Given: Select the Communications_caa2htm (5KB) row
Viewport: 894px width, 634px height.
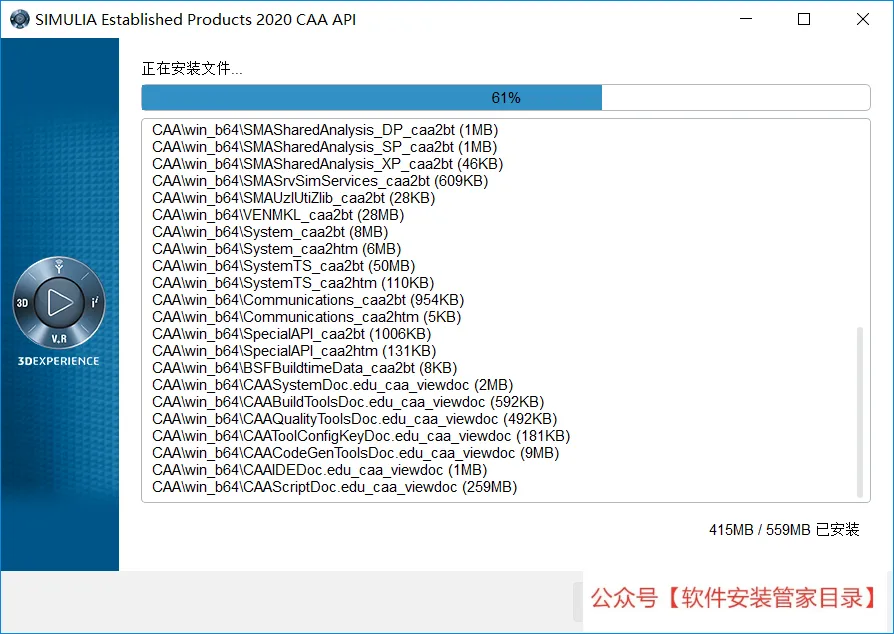Looking at the screenshot, I should click(307, 317).
